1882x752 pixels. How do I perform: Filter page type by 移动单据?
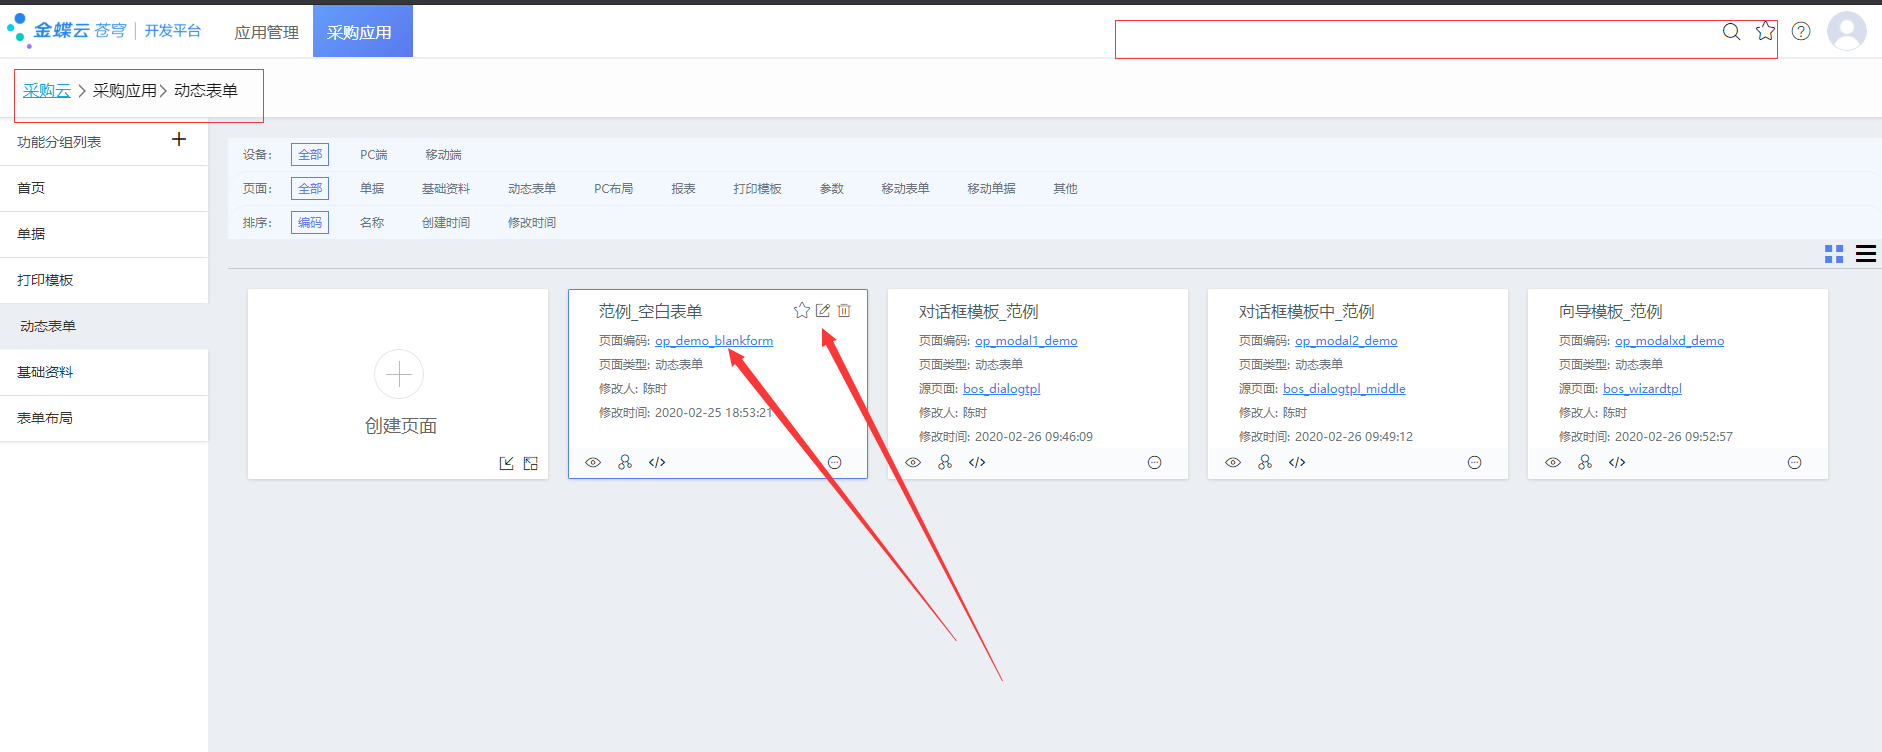(991, 189)
